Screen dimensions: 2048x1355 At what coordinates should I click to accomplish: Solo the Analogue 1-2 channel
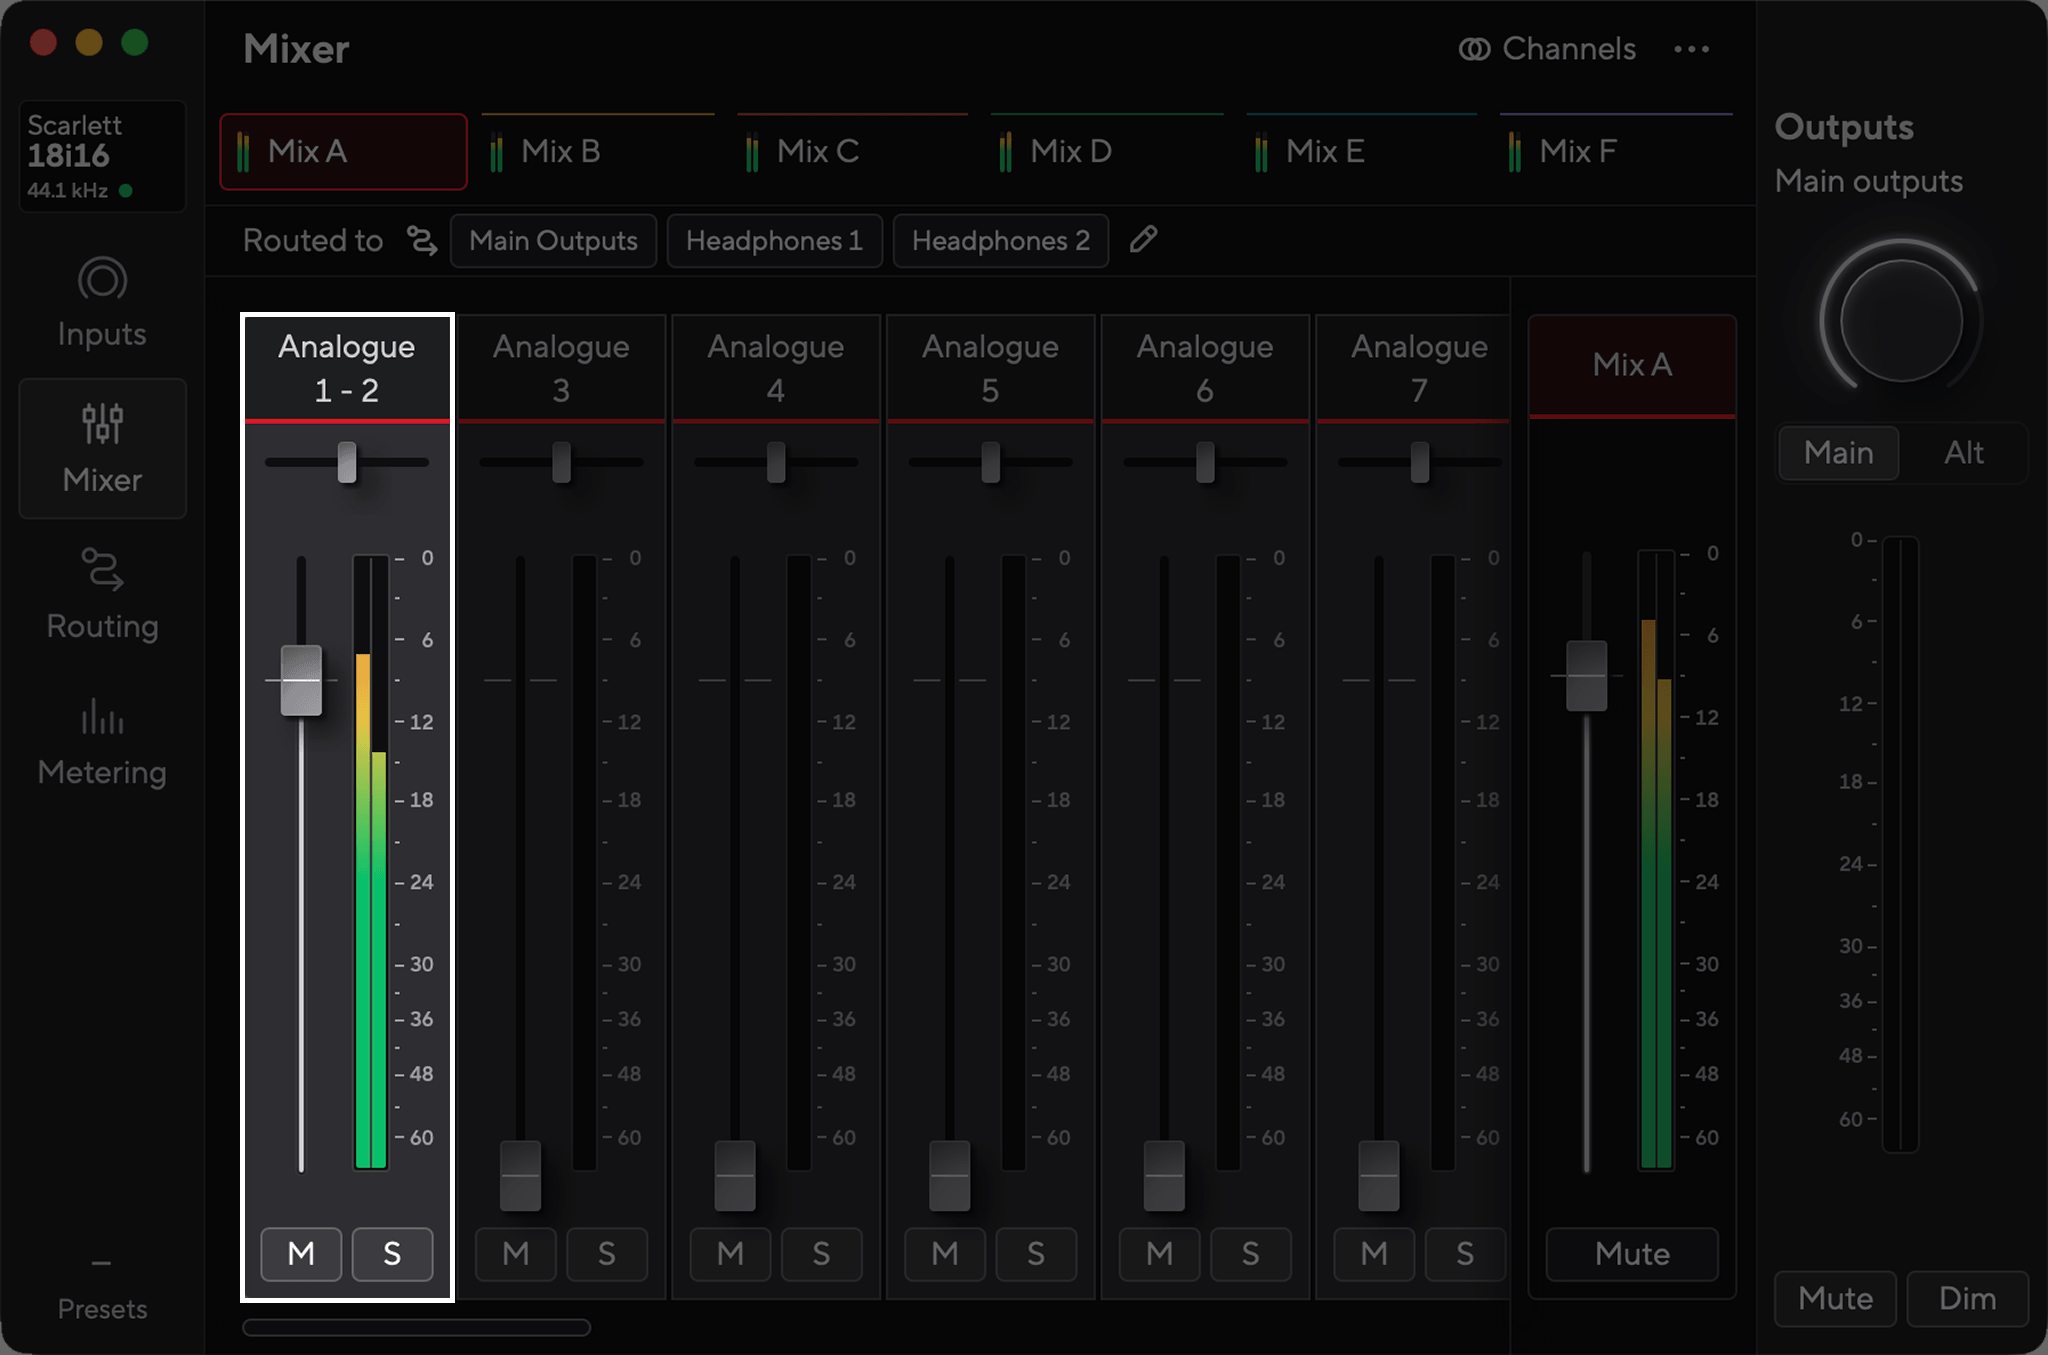coord(392,1254)
